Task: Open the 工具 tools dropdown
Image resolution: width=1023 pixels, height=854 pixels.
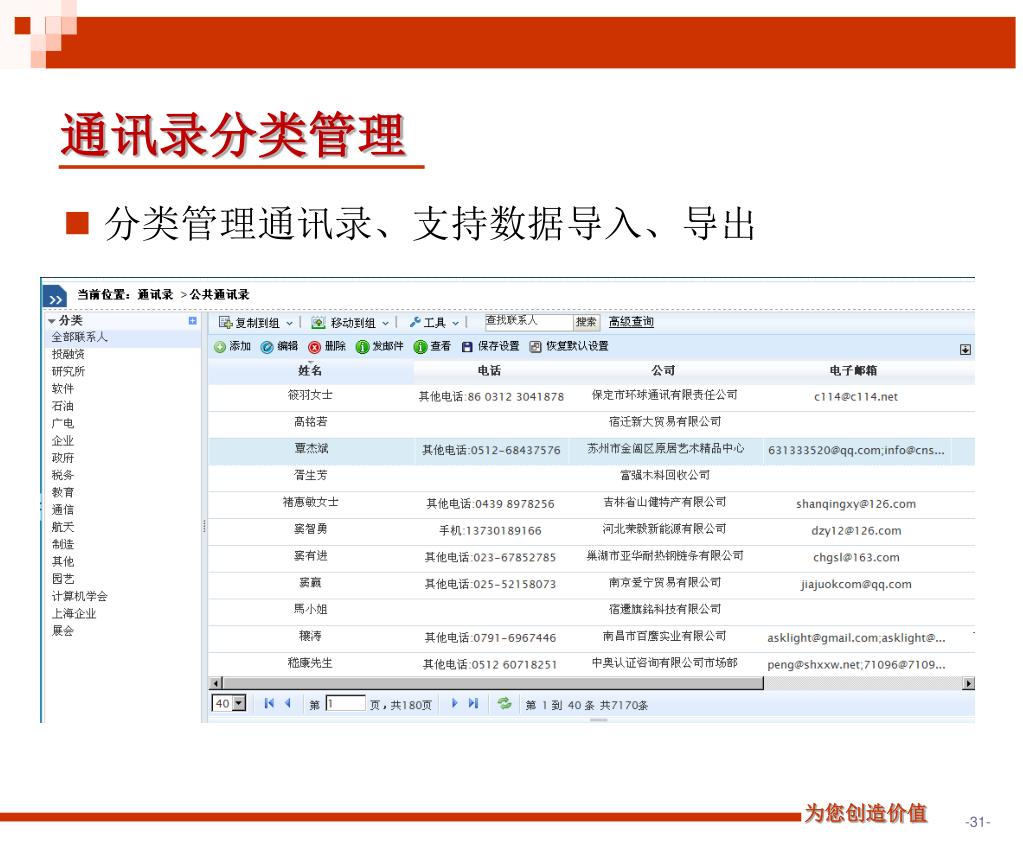Action: pyautogui.click(x=455, y=323)
